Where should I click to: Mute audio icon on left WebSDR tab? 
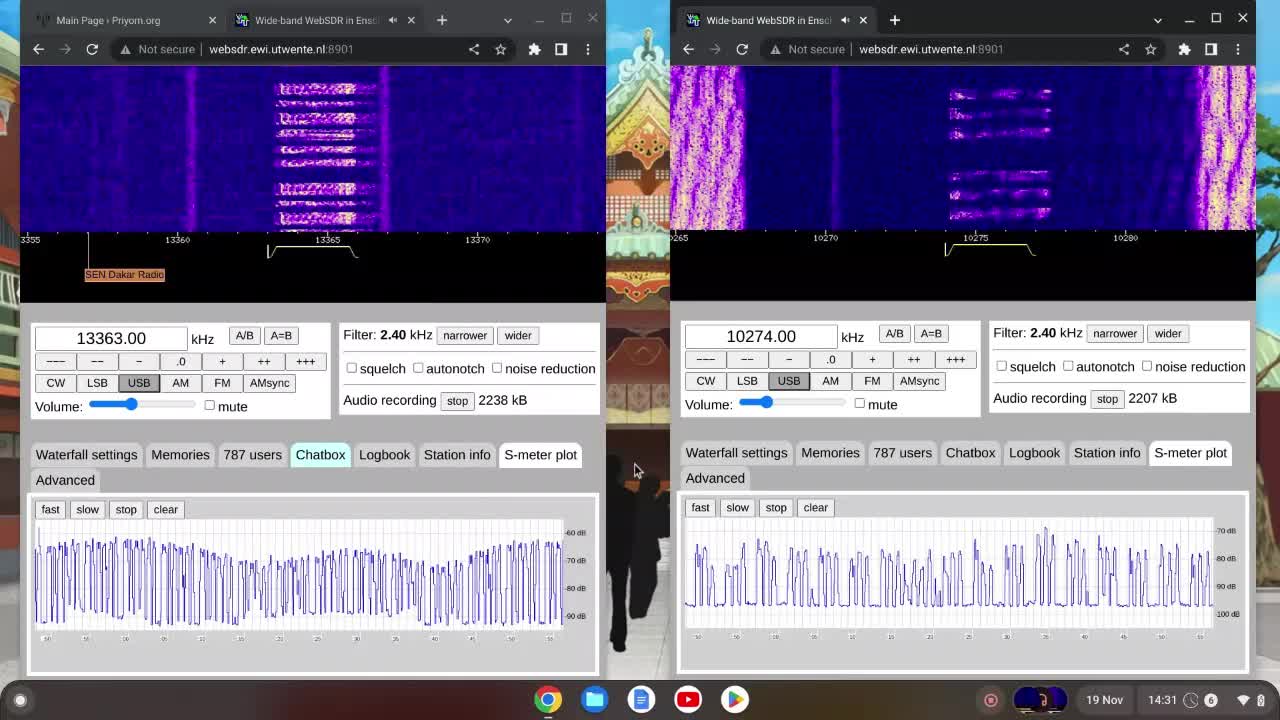pyautogui.click(x=393, y=20)
